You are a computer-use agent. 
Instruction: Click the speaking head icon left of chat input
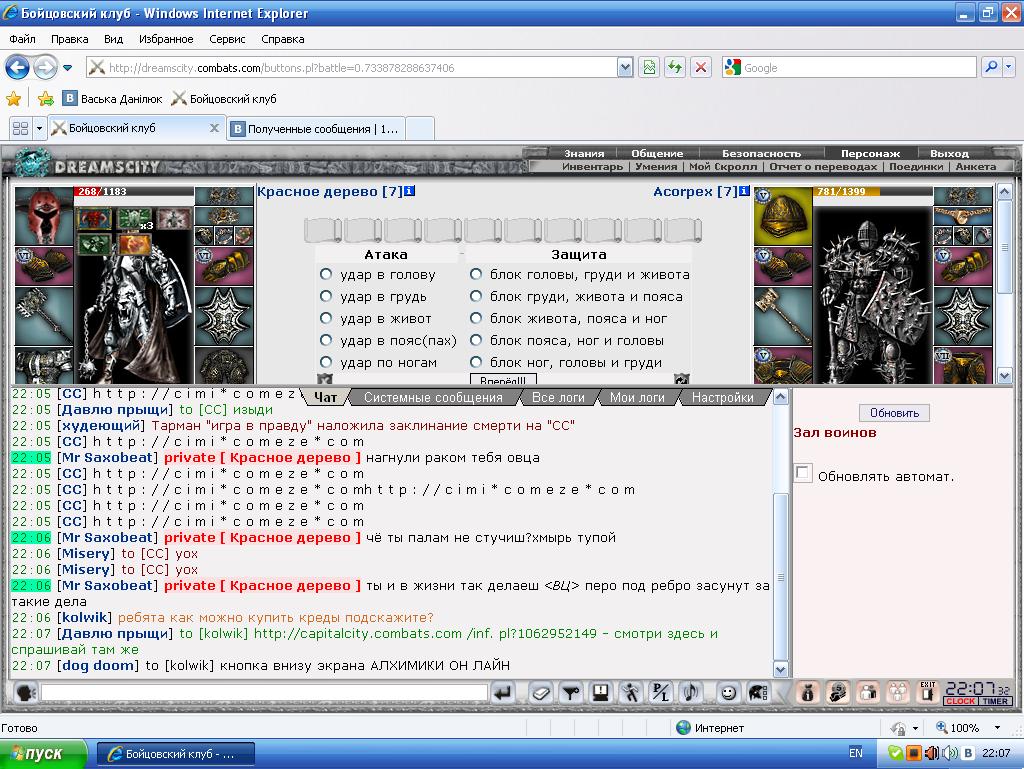click(x=26, y=692)
